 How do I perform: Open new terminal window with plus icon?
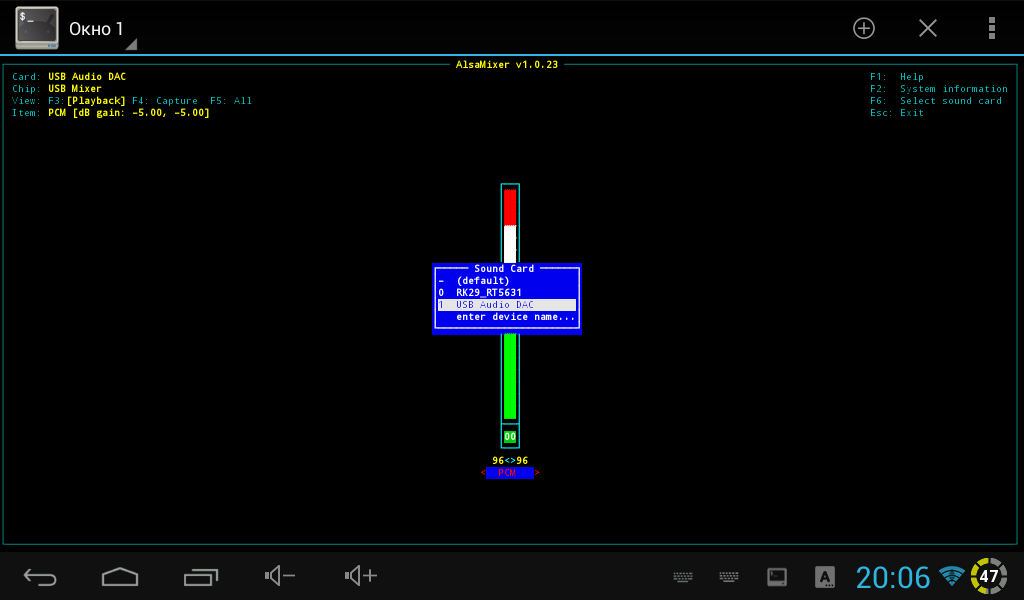(x=864, y=28)
